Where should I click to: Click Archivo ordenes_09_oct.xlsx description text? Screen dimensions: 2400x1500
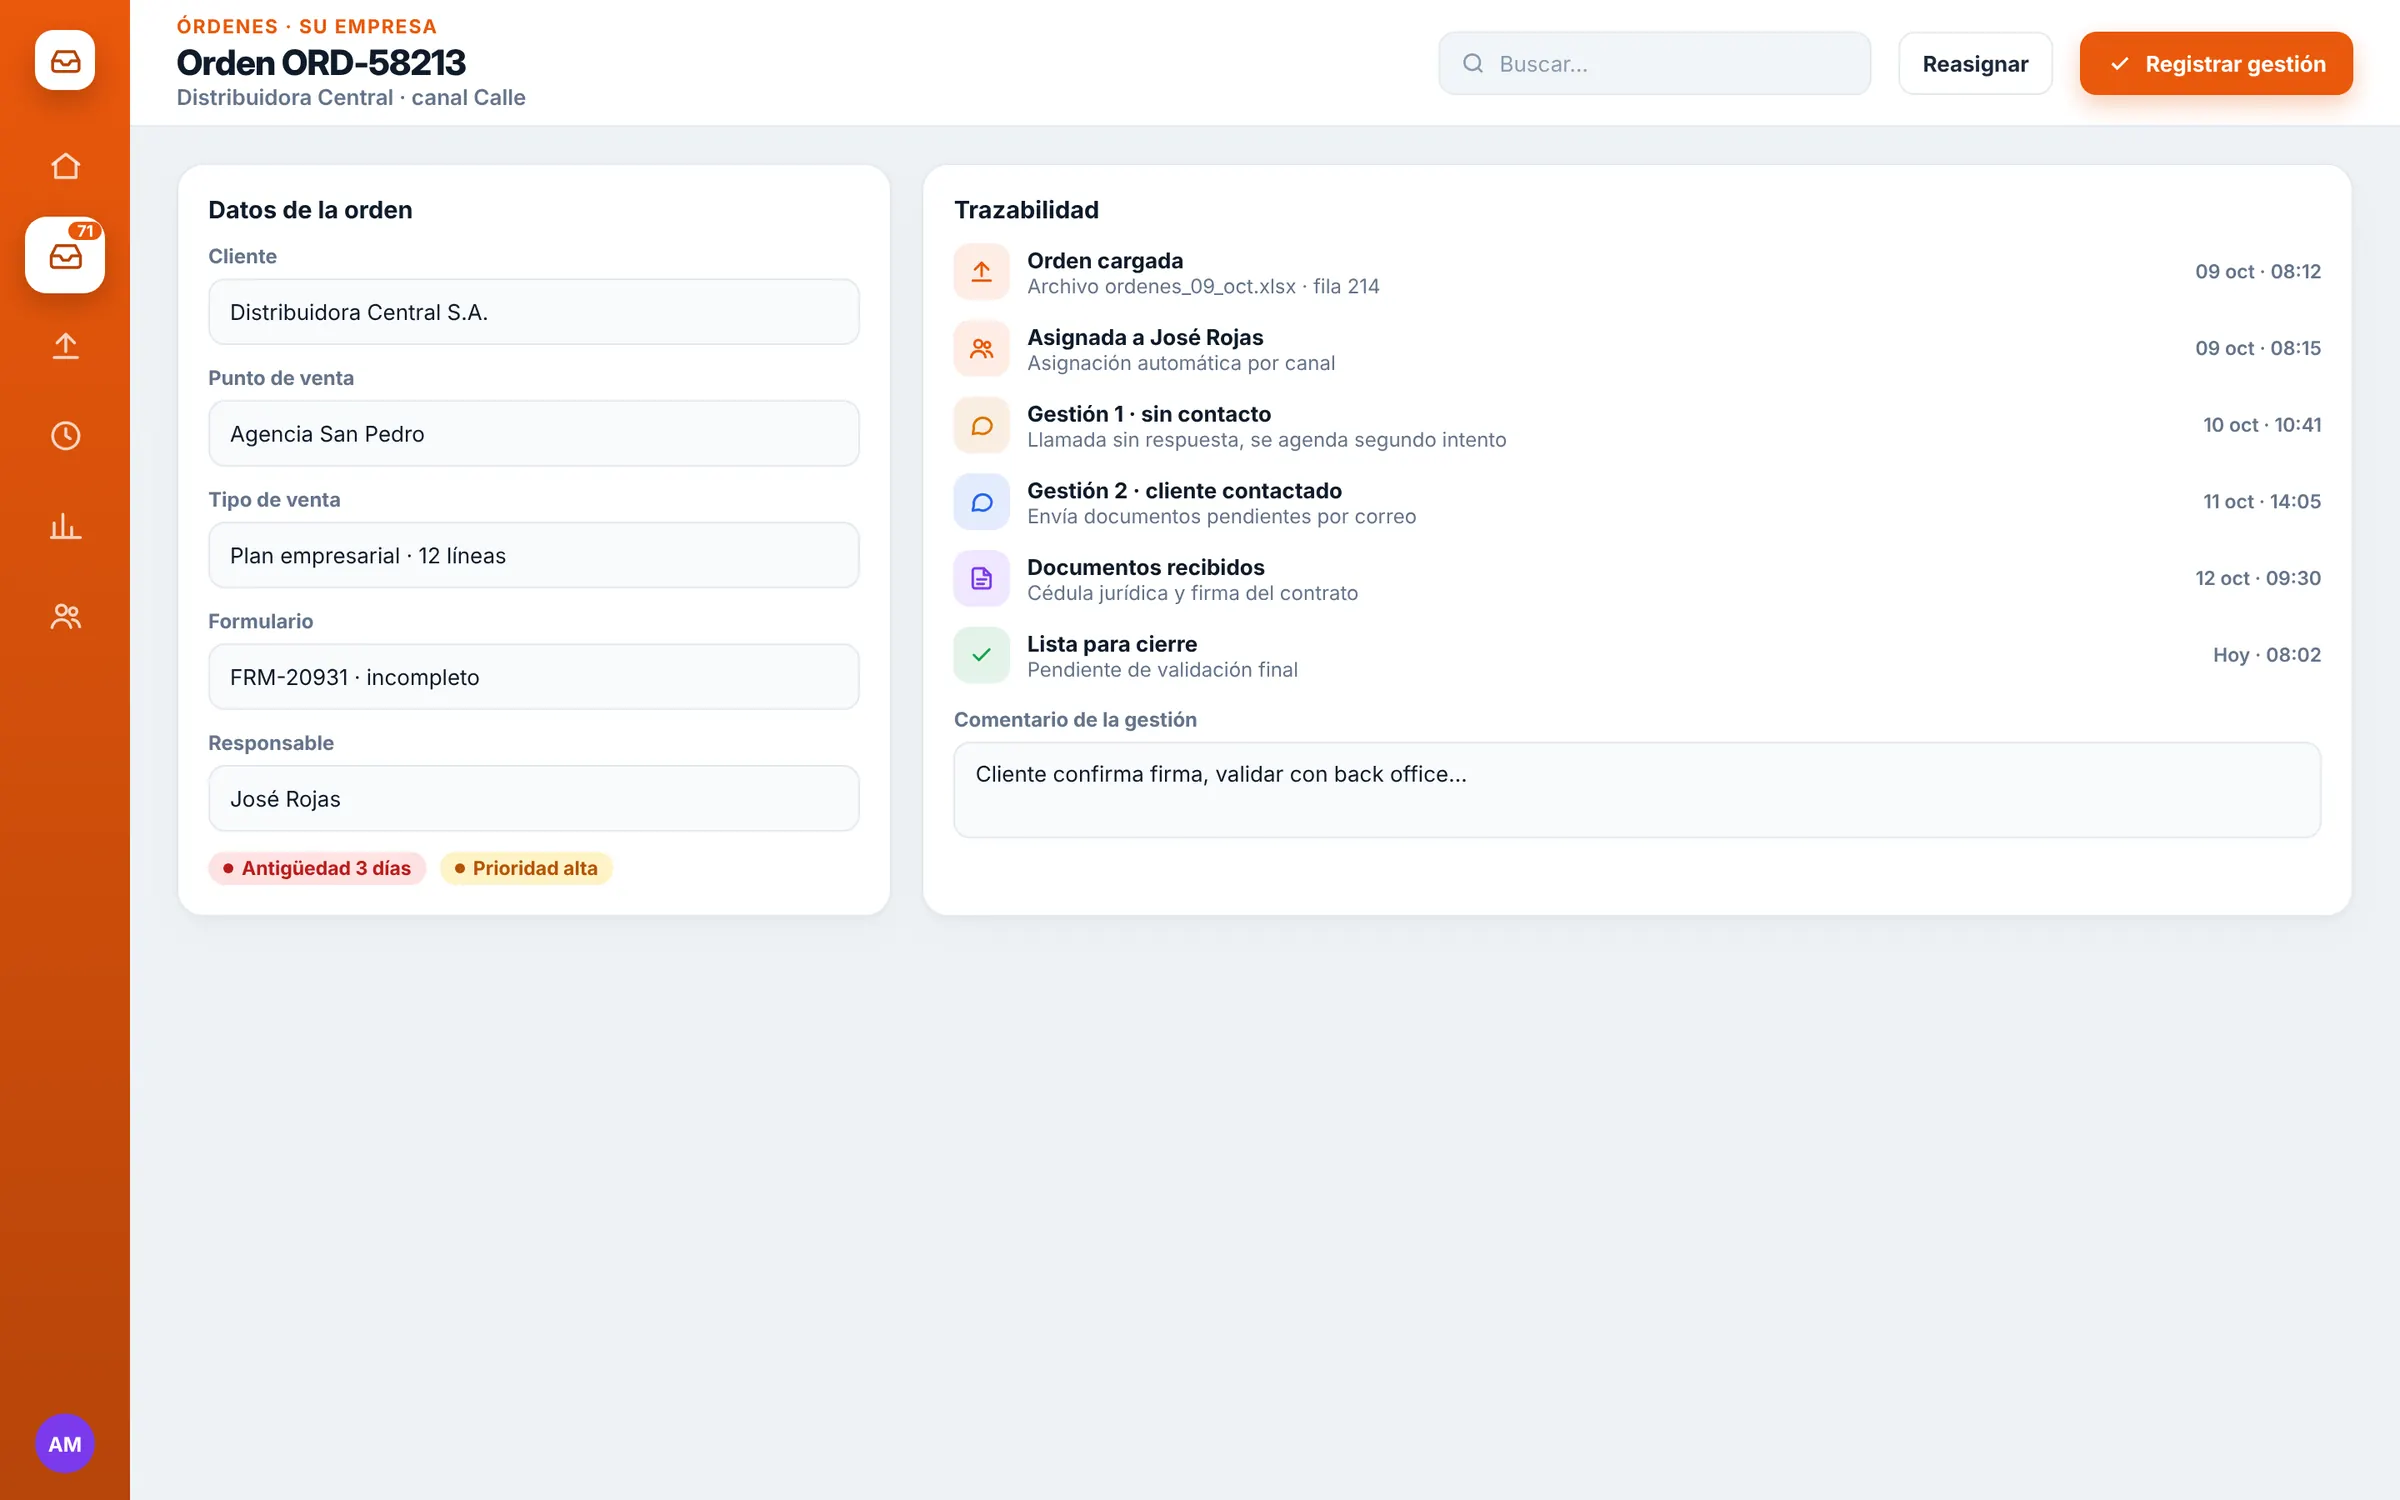pos(1203,286)
